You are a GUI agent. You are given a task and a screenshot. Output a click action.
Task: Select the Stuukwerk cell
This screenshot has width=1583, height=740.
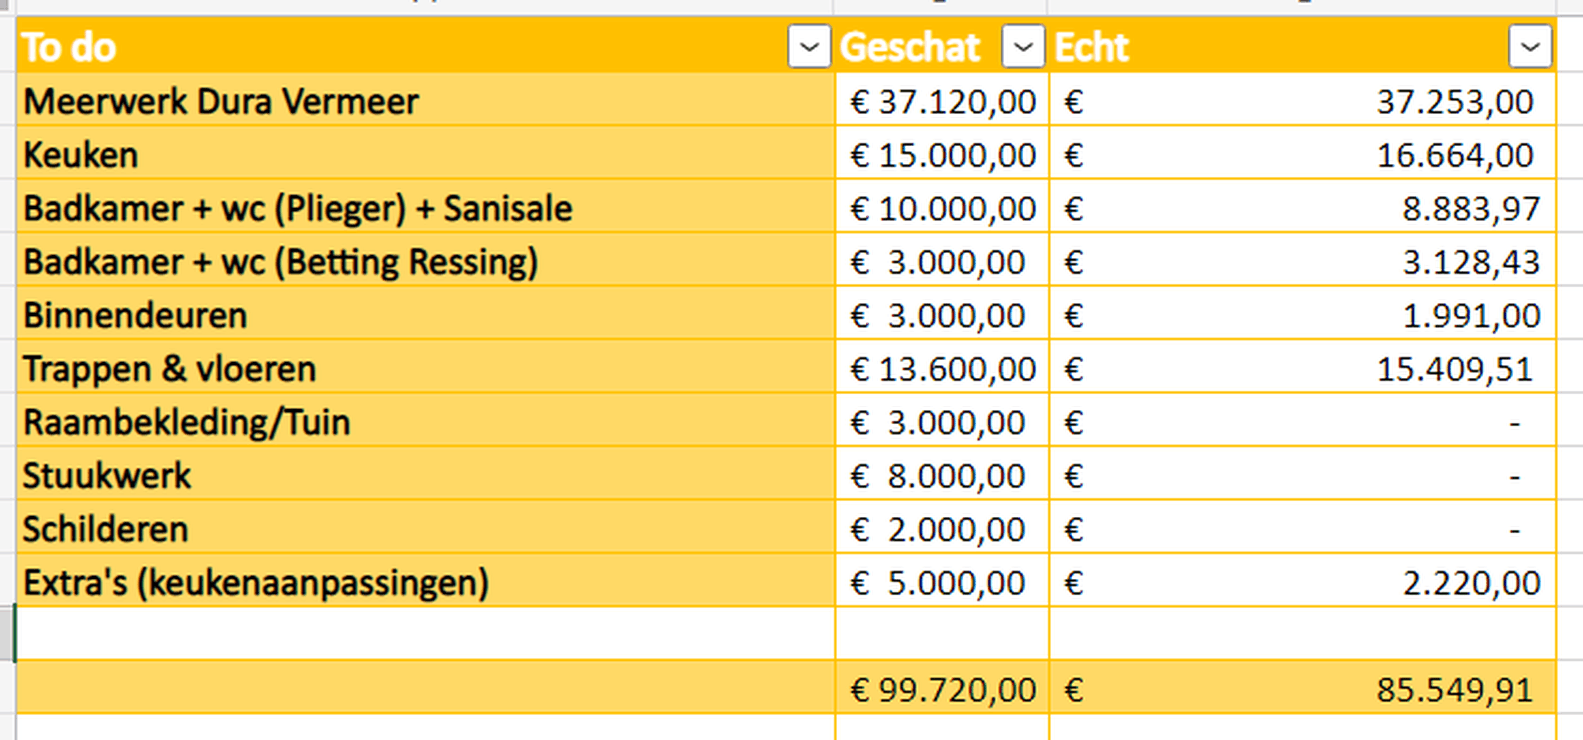pyautogui.click(x=426, y=476)
